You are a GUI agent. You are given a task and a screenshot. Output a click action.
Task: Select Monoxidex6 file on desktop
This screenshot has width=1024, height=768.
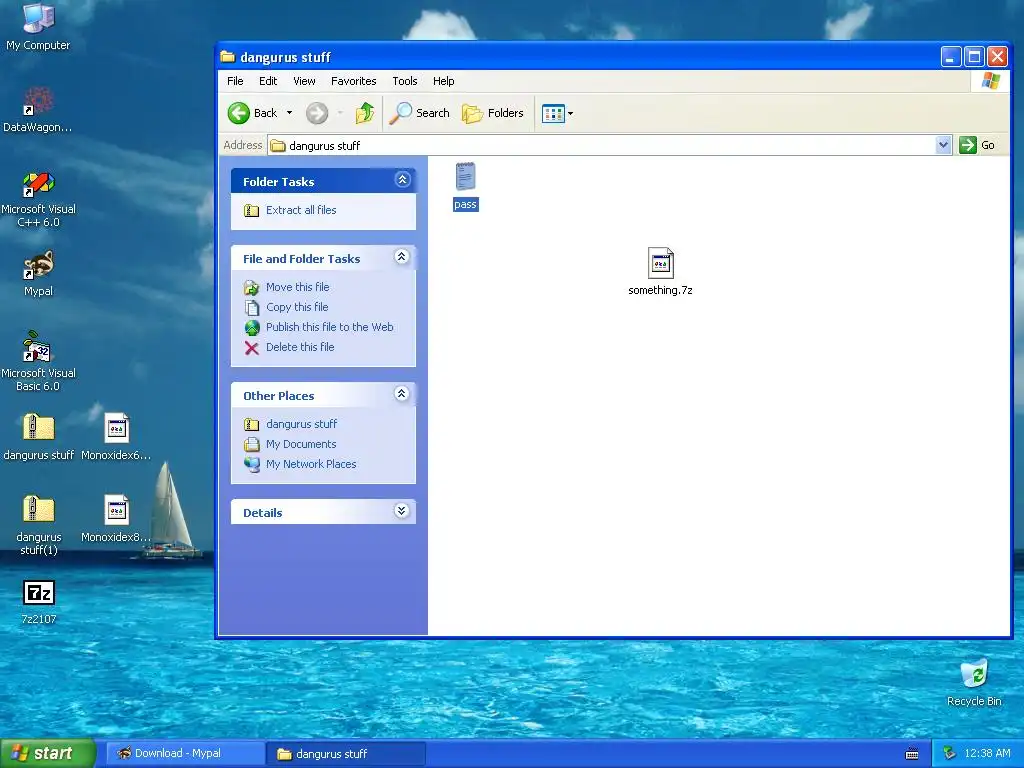point(116,428)
